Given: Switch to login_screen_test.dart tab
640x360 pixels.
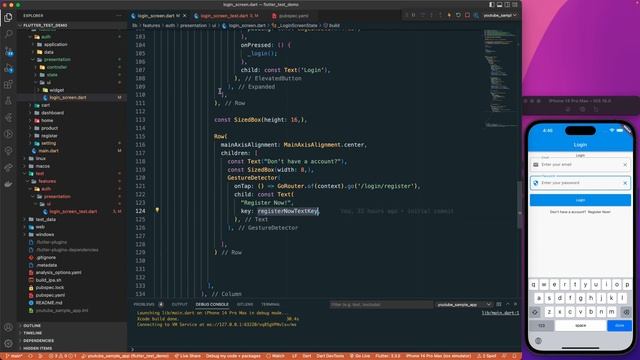Looking at the screenshot, I should pos(224,16).
